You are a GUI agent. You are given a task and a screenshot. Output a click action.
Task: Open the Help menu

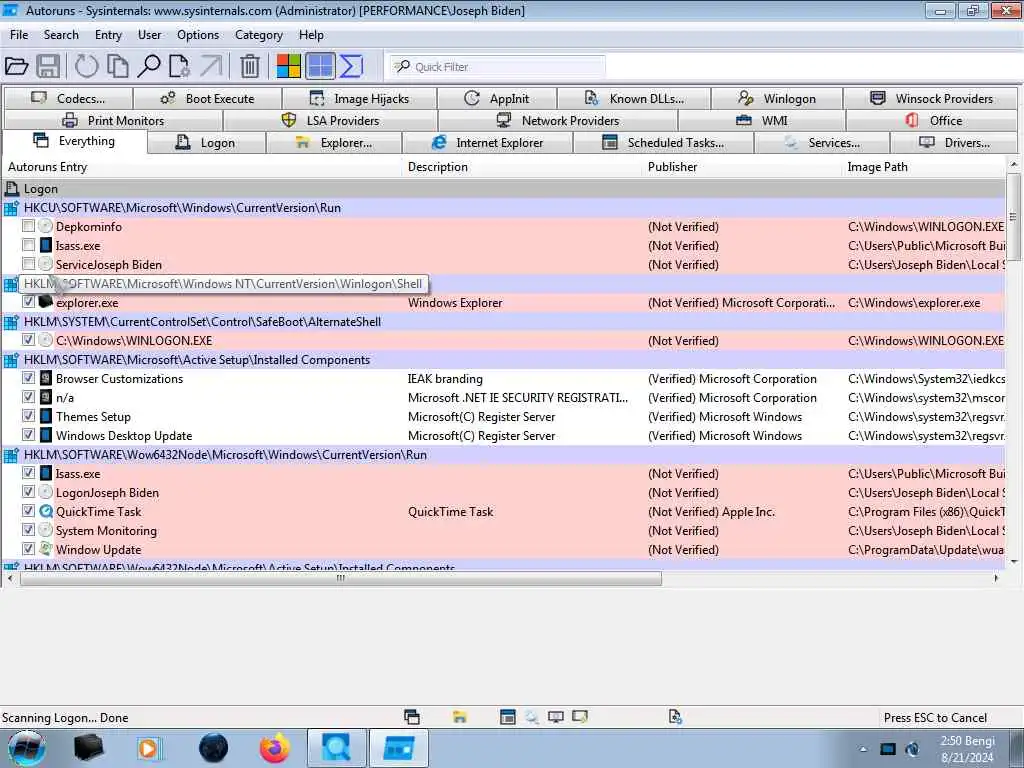click(311, 35)
